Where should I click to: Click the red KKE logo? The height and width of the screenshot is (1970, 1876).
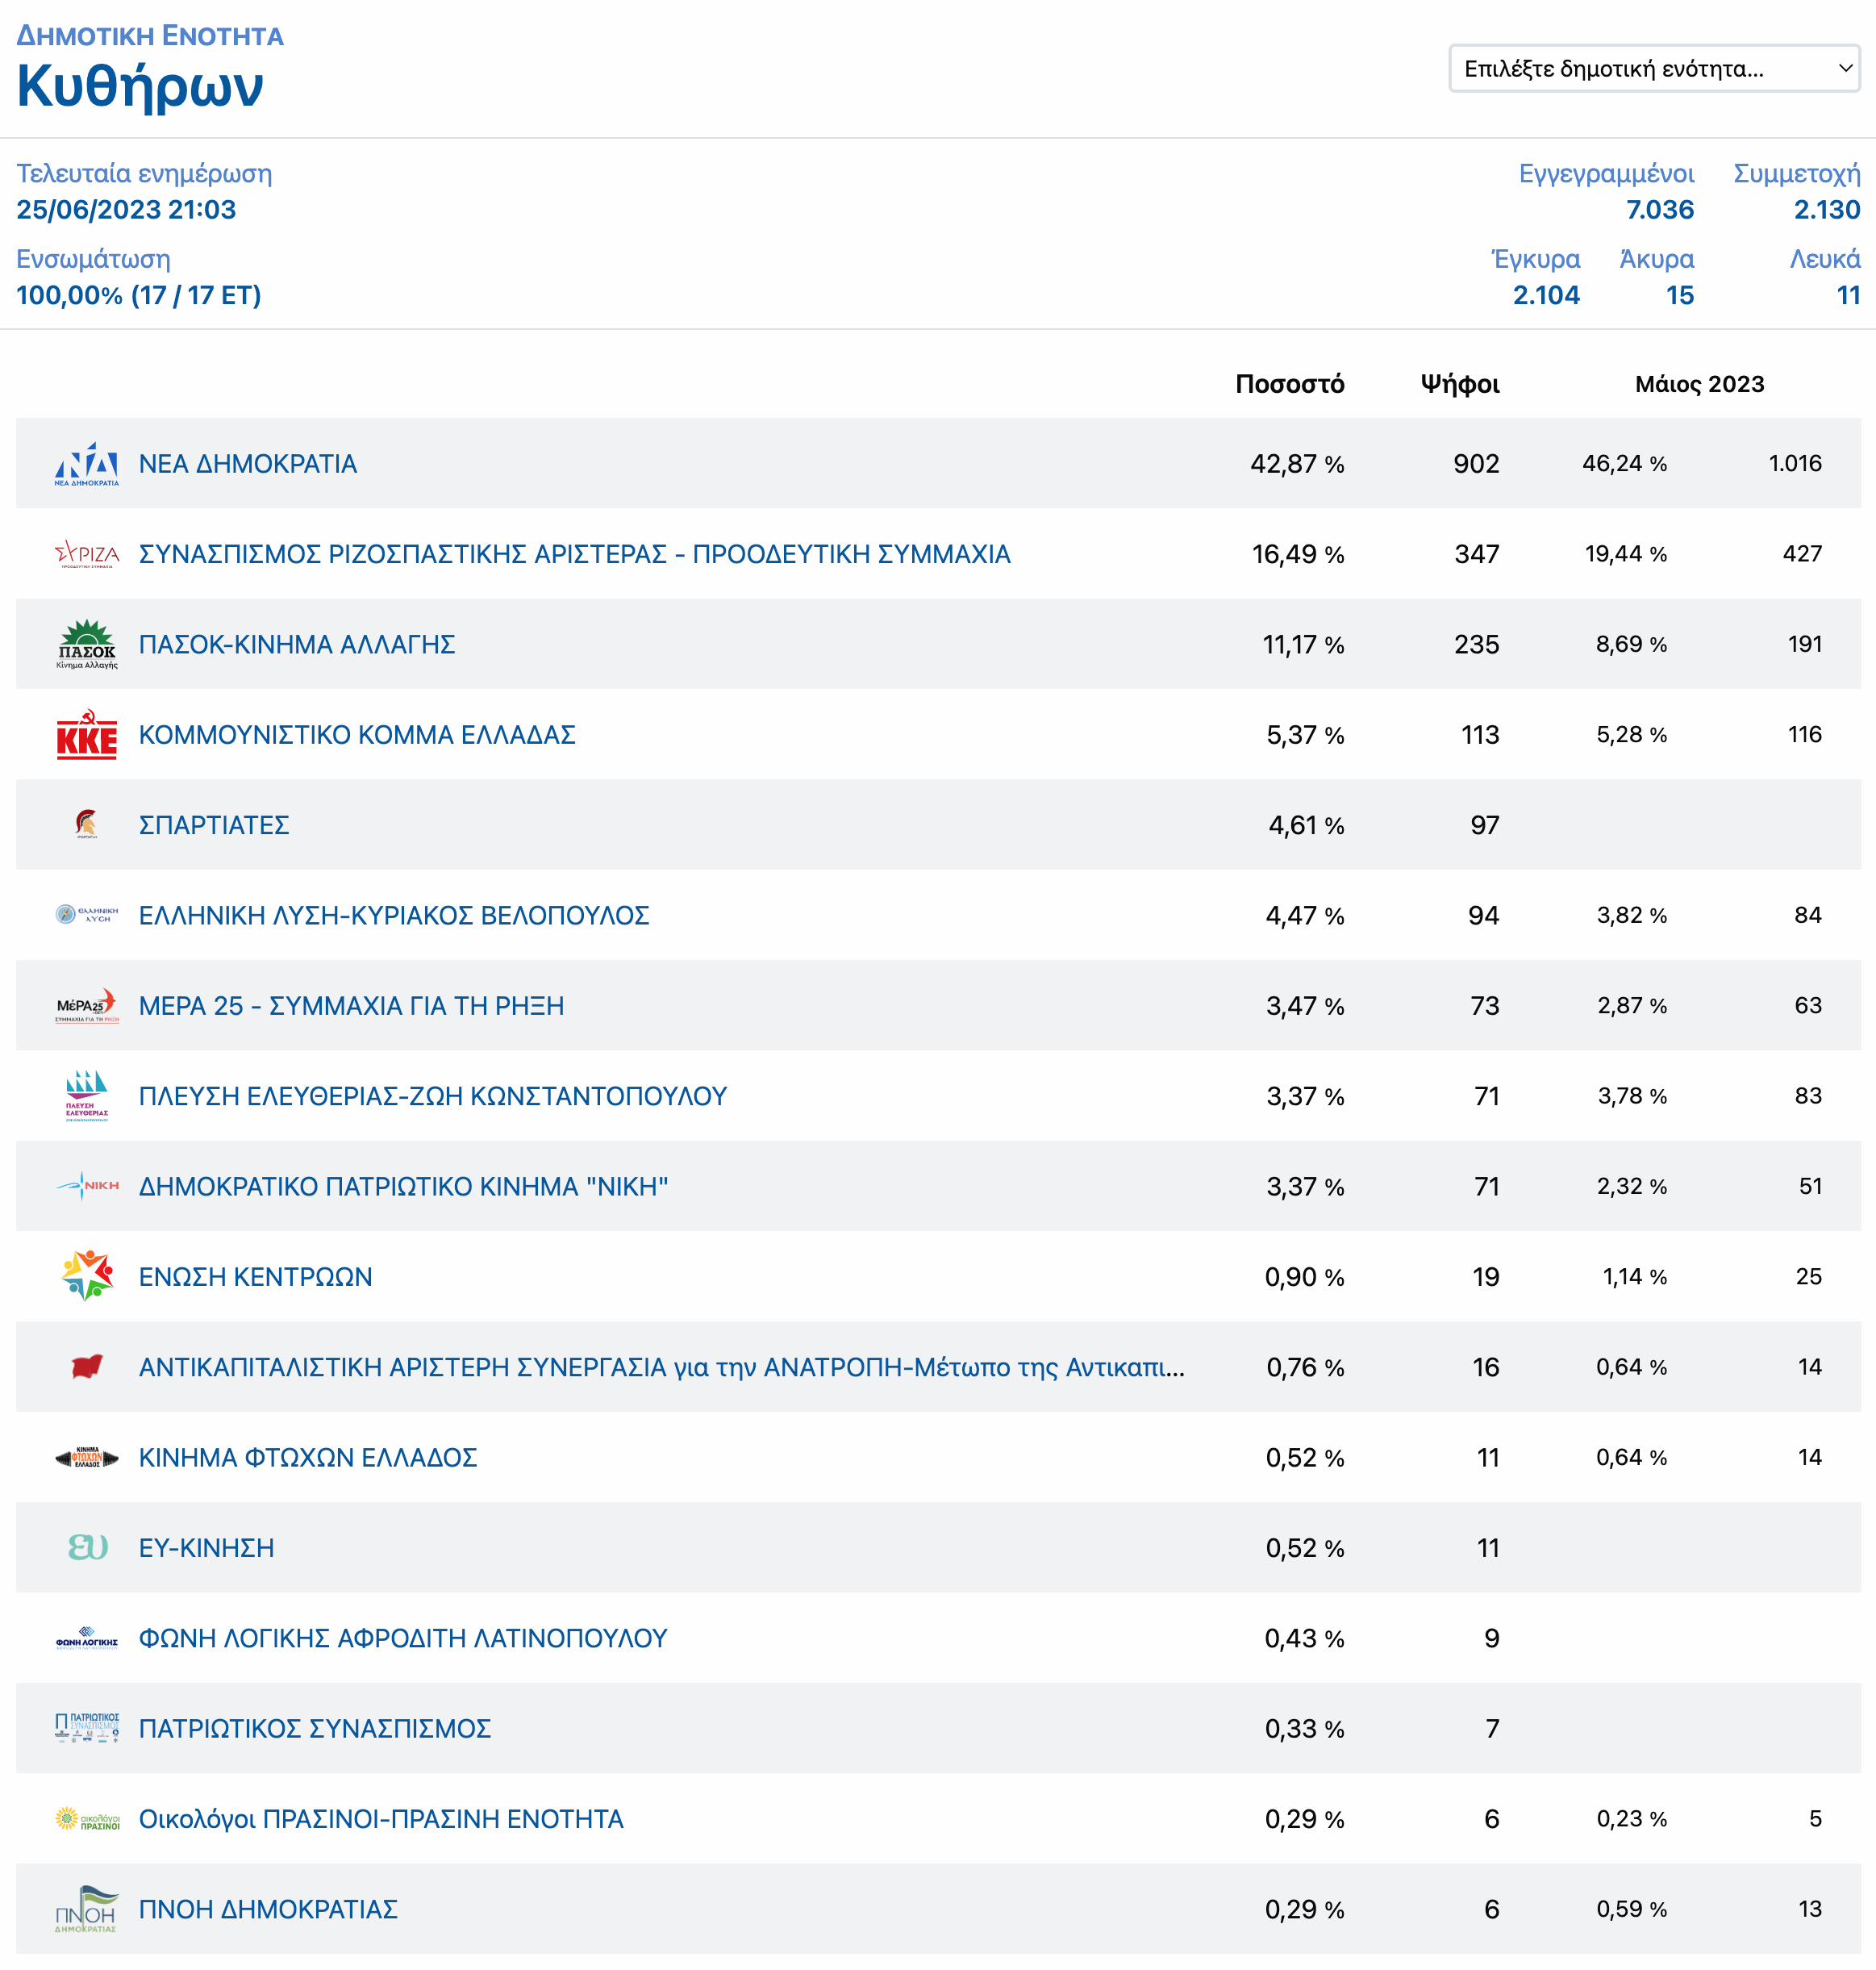86,735
